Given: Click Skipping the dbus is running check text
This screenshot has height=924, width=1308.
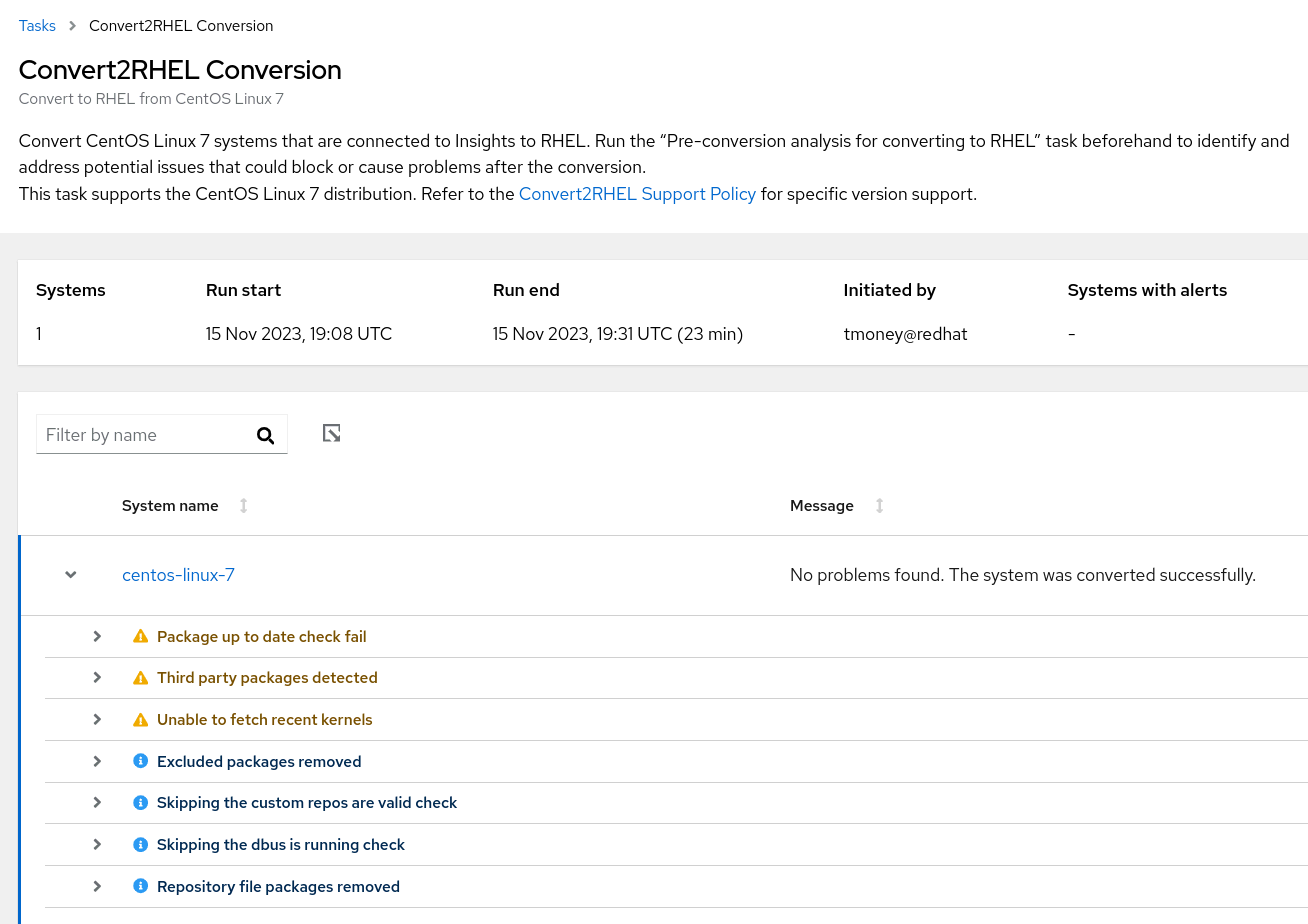Looking at the screenshot, I should [x=281, y=845].
